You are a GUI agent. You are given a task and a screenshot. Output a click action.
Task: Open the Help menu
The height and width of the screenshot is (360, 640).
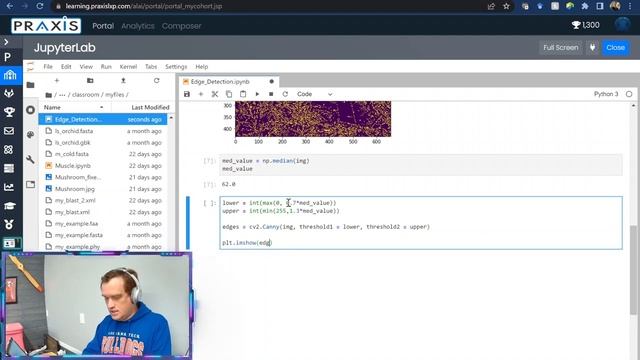coord(202,67)
